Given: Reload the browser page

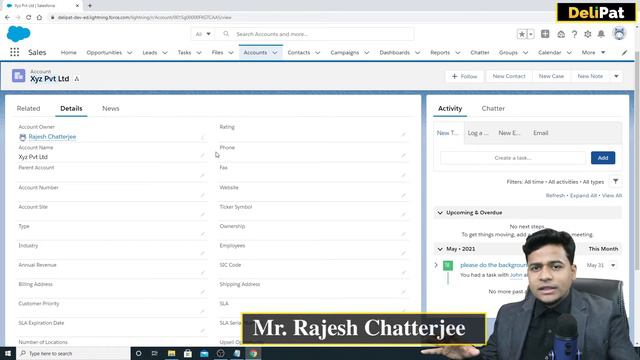Looking at the screenshot, I should tap(28, 18).
